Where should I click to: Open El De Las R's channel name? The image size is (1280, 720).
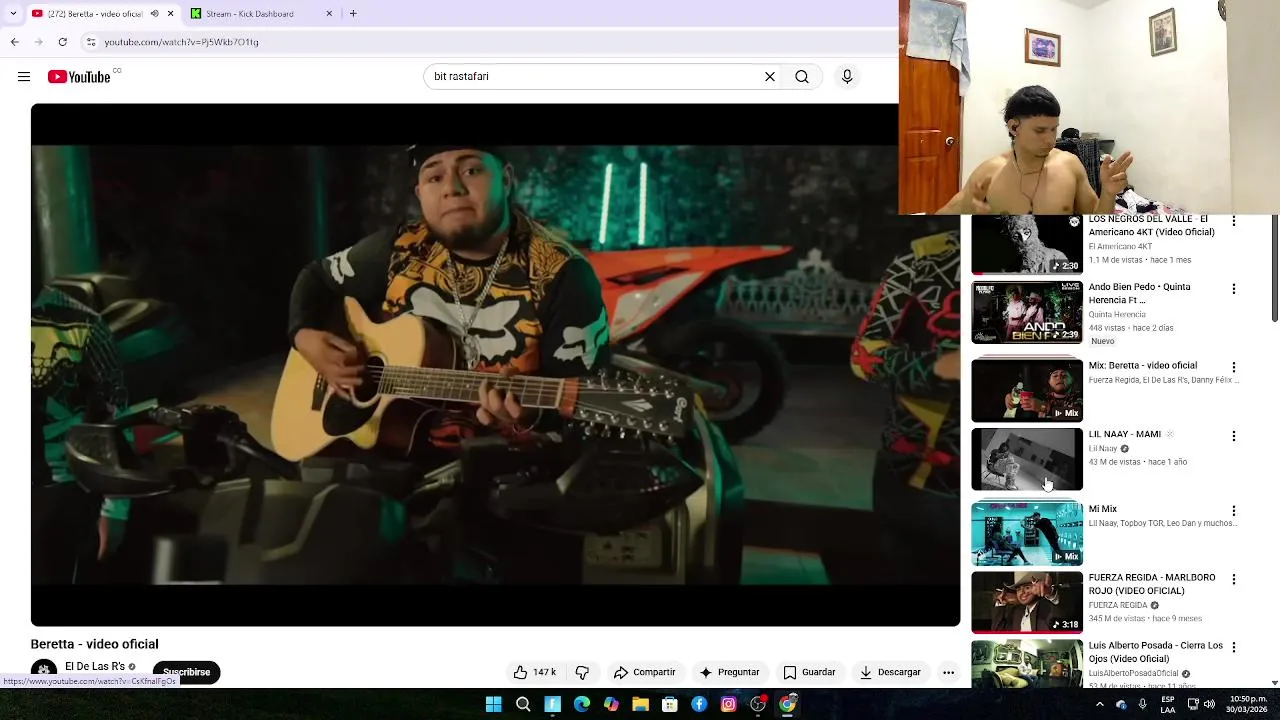point(95,667)
